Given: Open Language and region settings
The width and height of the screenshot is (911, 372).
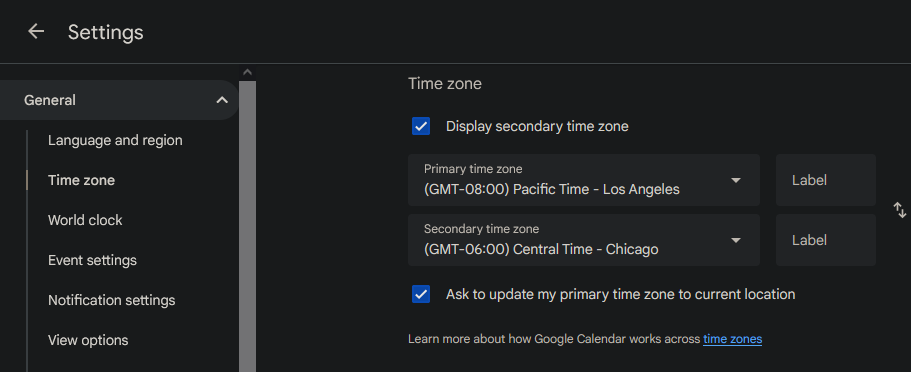Looking at the screenshot, I should pyautogui.click(x=115, y=140).
